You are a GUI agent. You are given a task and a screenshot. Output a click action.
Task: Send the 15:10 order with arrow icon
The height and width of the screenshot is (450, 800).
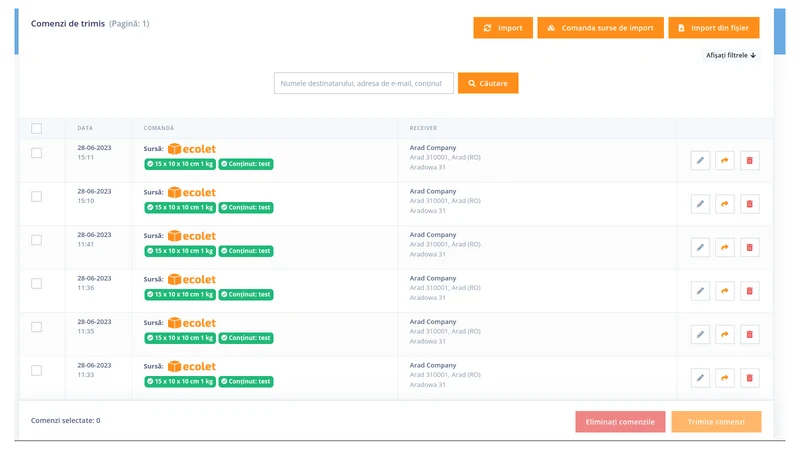pos(724,204)
